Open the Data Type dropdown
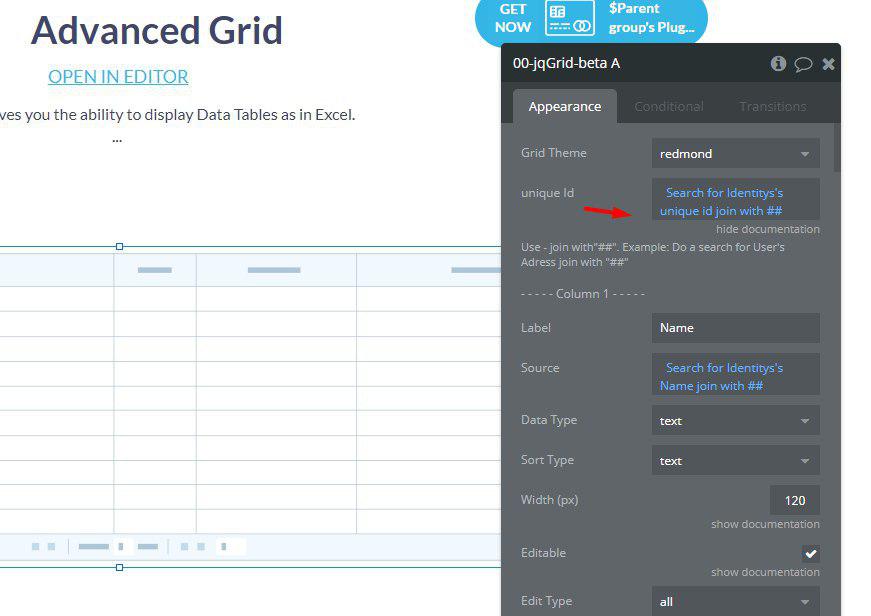 click(x=735, y=420)
